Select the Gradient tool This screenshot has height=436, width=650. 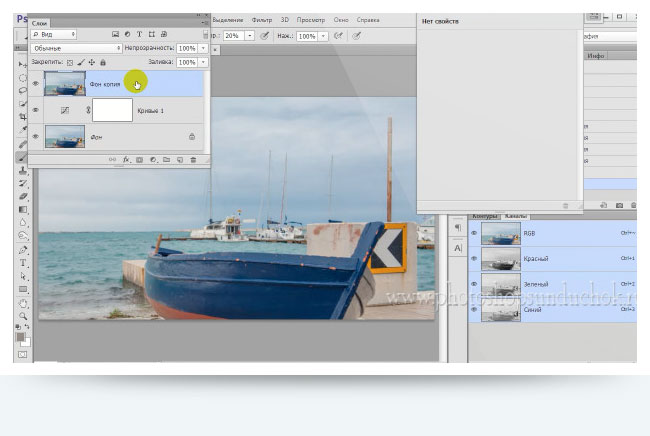[x=23, y=209]
